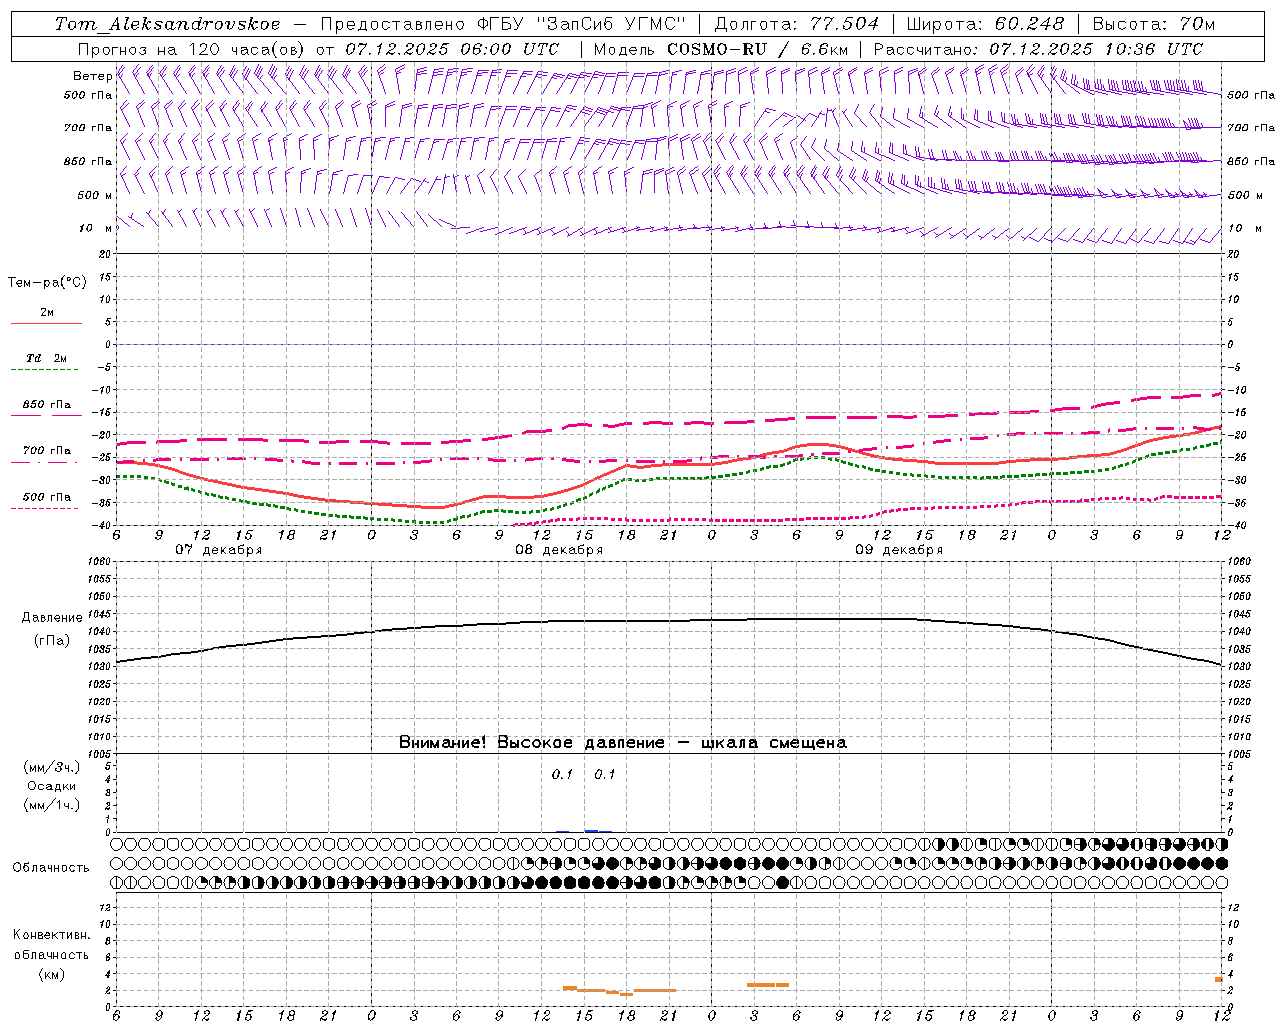Click the '08 декабря' date label
The width and height of the screenshot is (1280, 1024).
coord(559,550)
